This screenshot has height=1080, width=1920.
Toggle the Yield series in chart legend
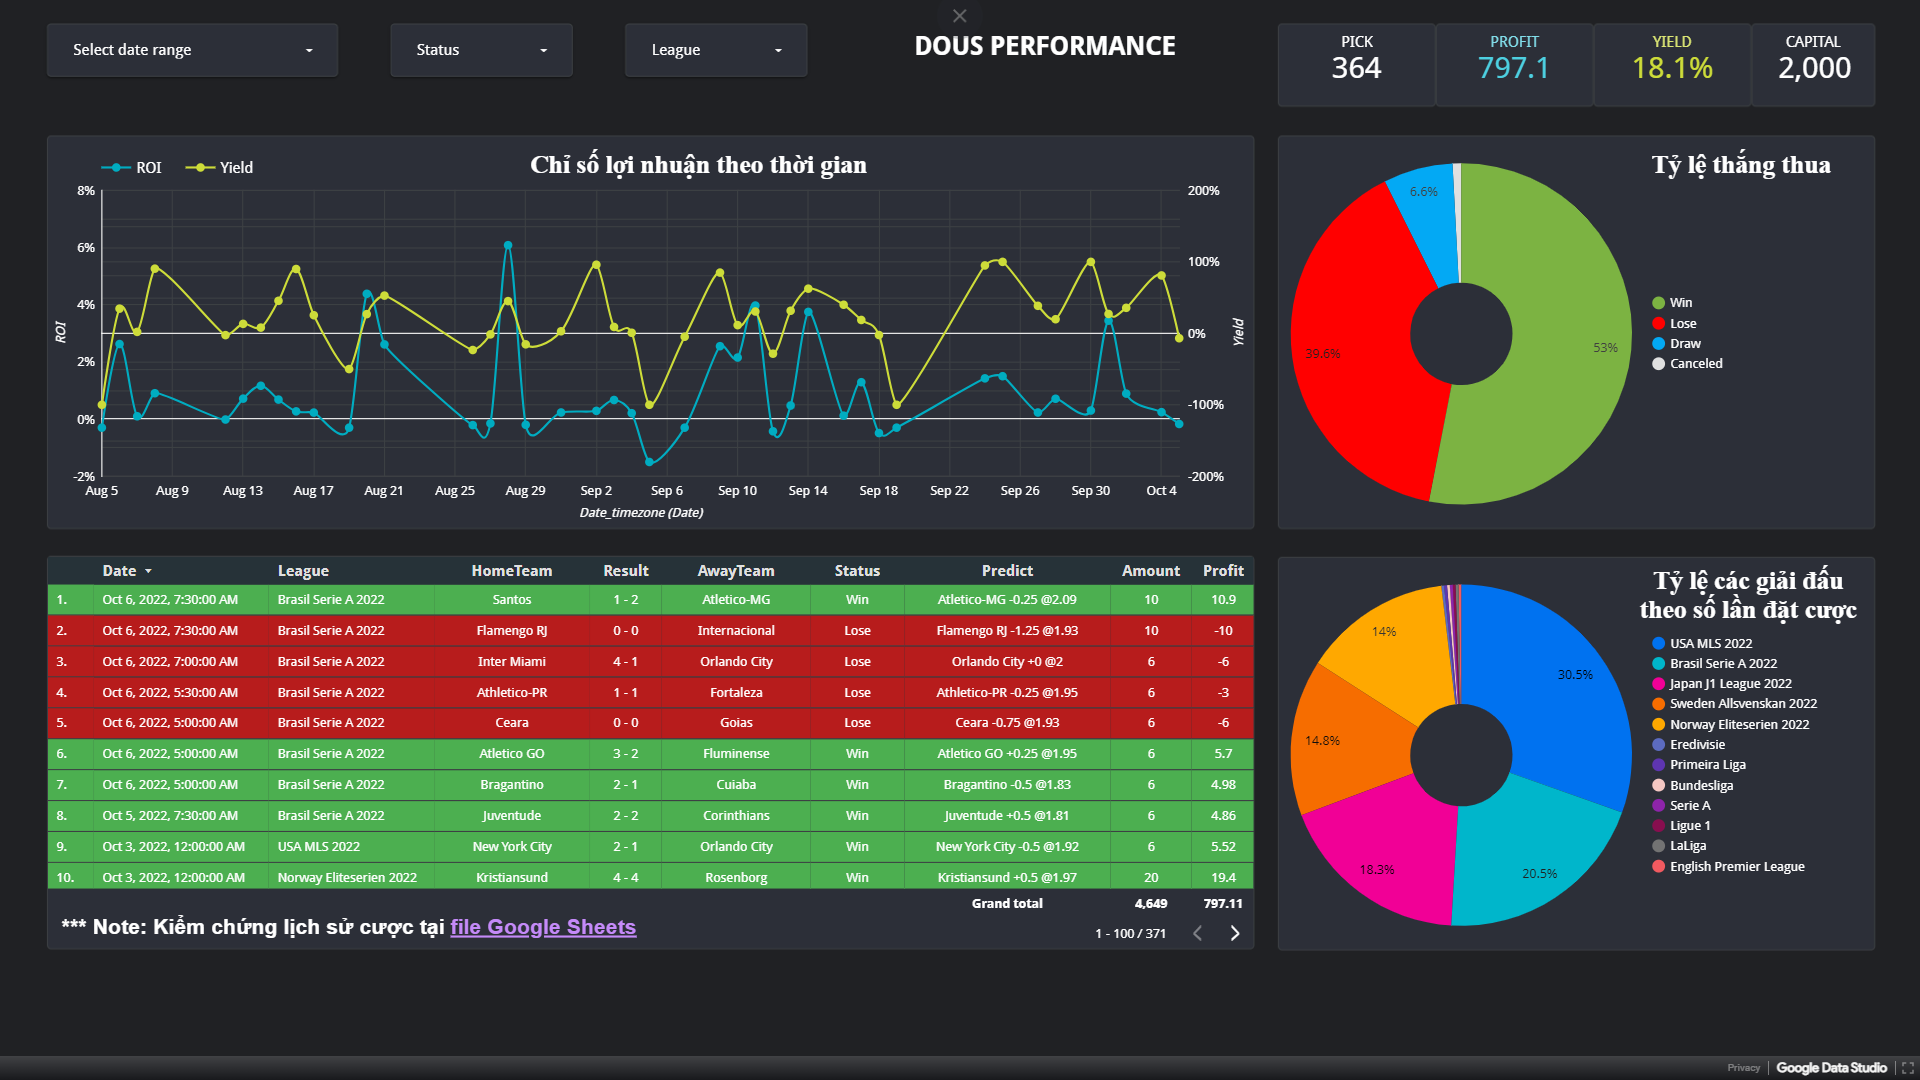coord(220,168)
